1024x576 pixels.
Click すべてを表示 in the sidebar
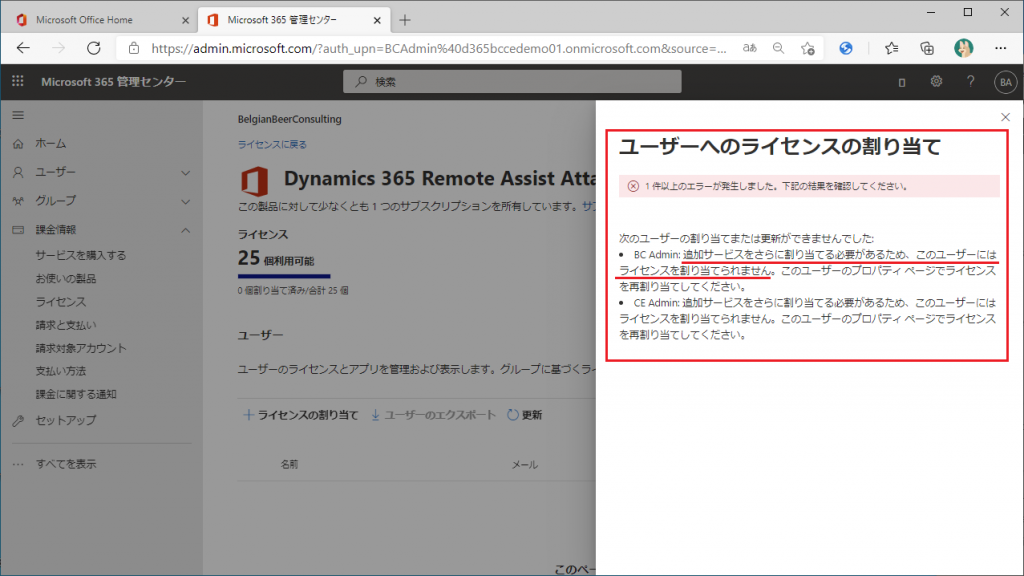[x=66, y=464]
